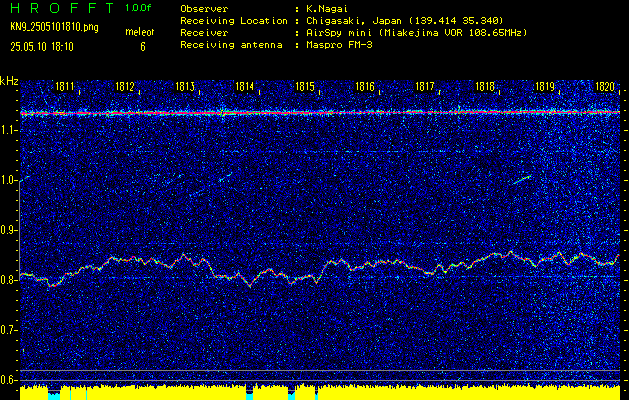Click the Receiver label
The height and width of the screenshot is (400, 629).
point(204,32)
